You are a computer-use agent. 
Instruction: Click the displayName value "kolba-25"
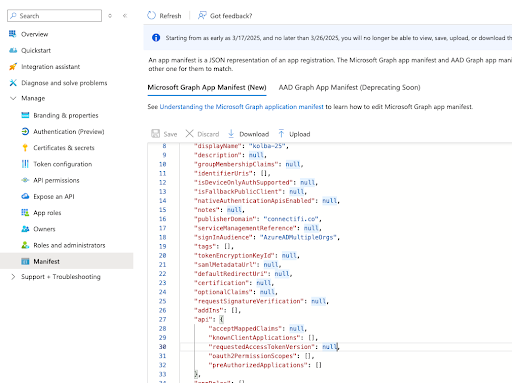pyautogui.click(x=267, y=146)
